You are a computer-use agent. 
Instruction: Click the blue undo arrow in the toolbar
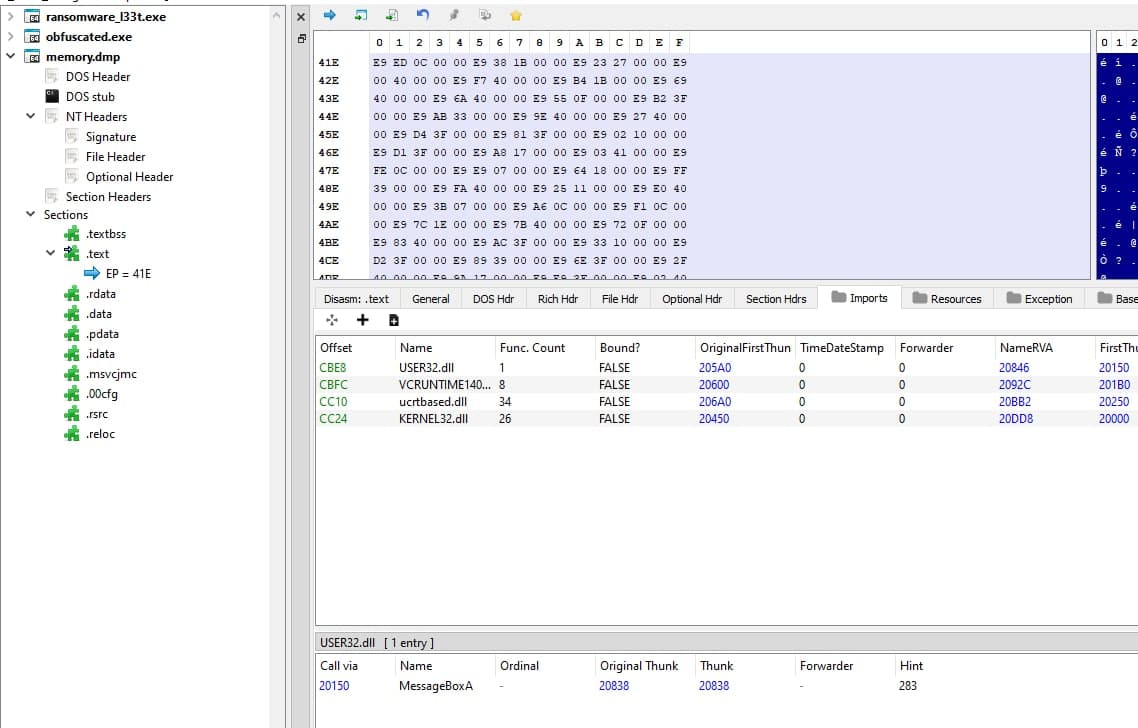[x=423, y=15]
